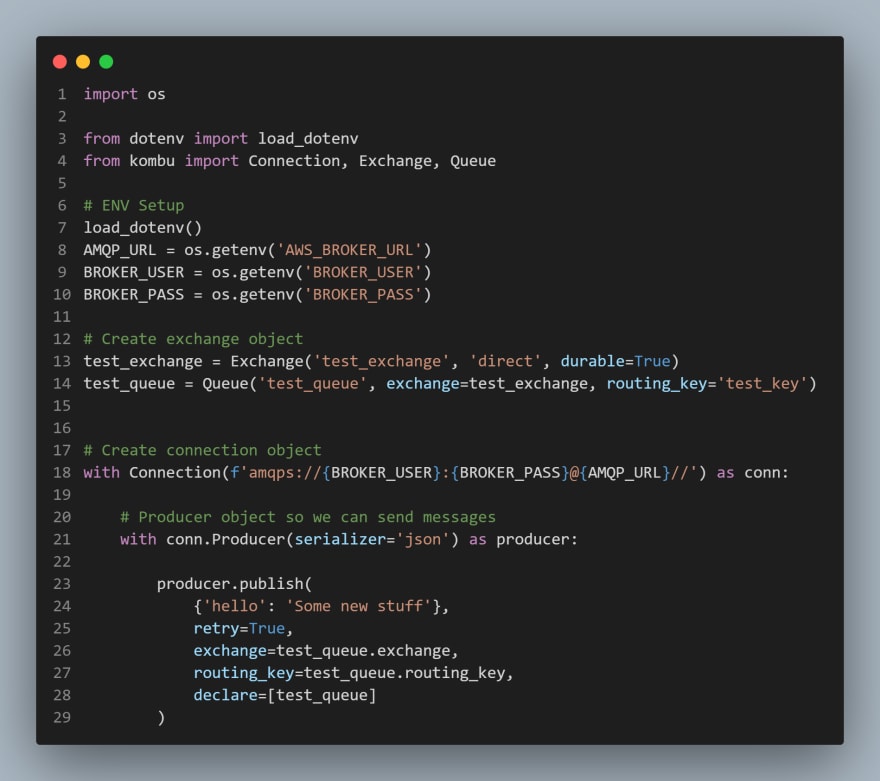Click the string 'test_exchange' on line 13
The height and width of the screenshot is (781, 880).
382,361
